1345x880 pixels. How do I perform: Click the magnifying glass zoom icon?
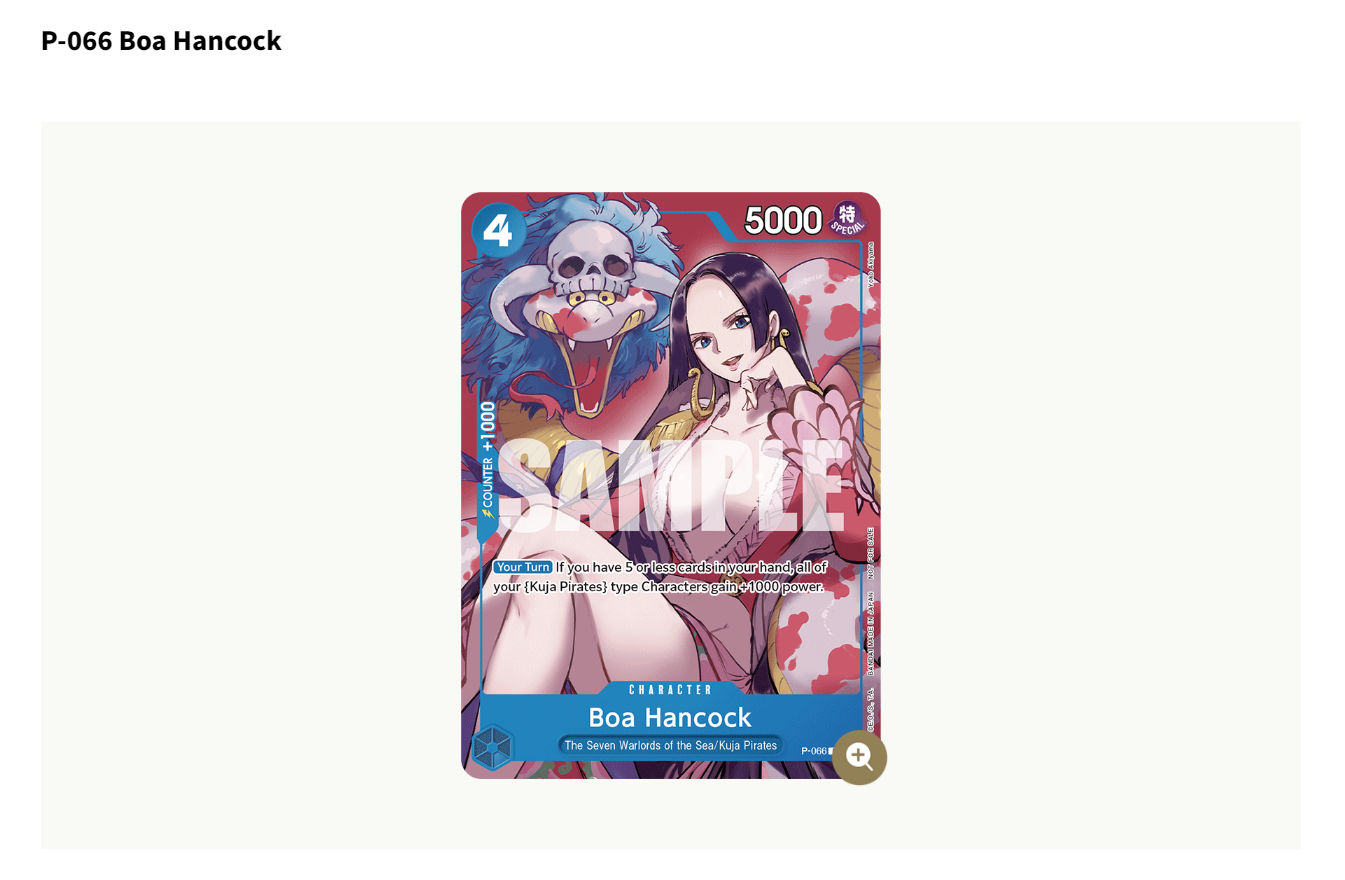[x=859, y=757]
